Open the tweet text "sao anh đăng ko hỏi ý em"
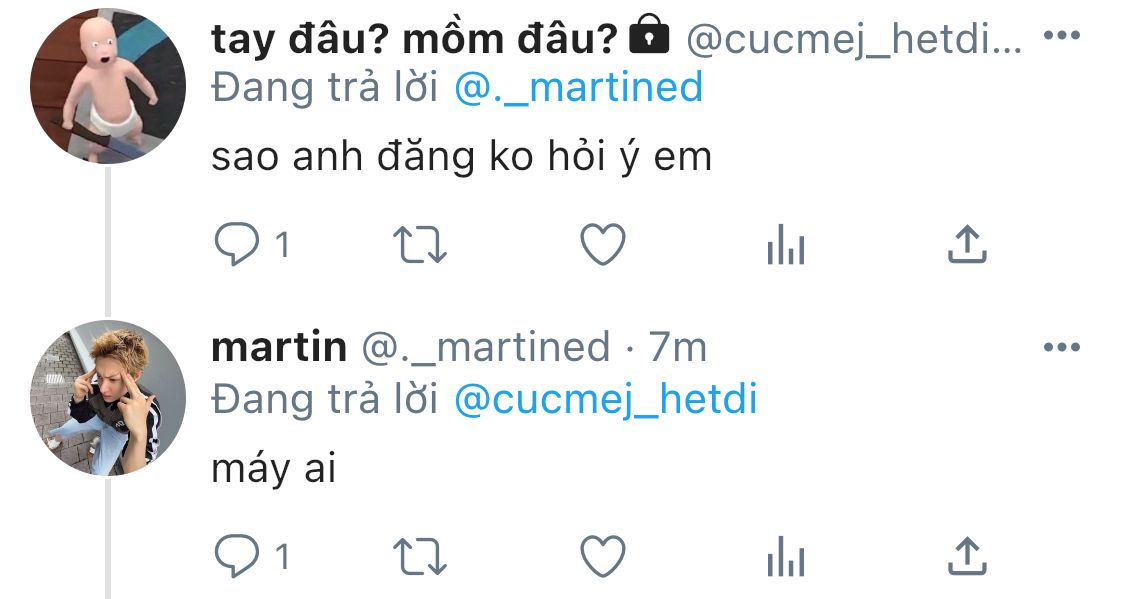The width and height of the screenshot is (1125, 599). [x=461, y=157]
